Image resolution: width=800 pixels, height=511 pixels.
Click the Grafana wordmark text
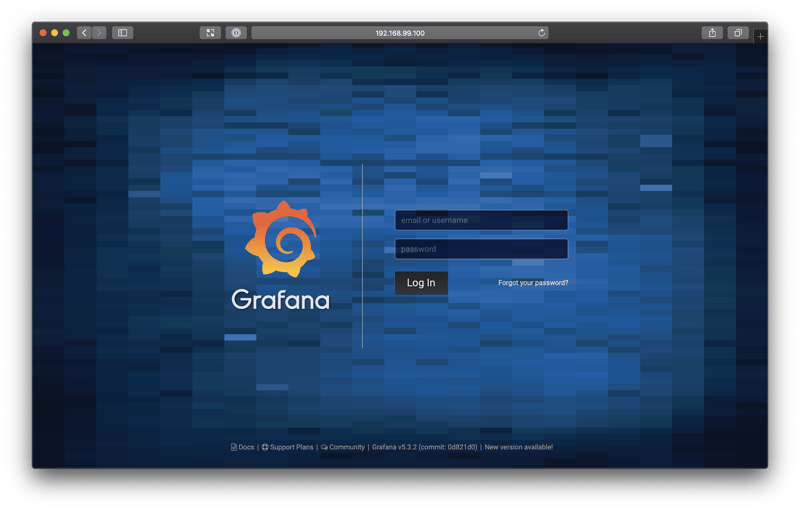[x=281, y=300]
